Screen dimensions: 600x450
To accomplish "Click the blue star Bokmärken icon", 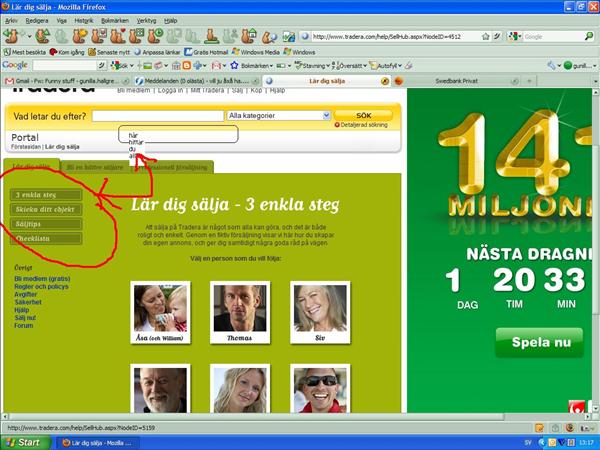I will coord(234,66).
